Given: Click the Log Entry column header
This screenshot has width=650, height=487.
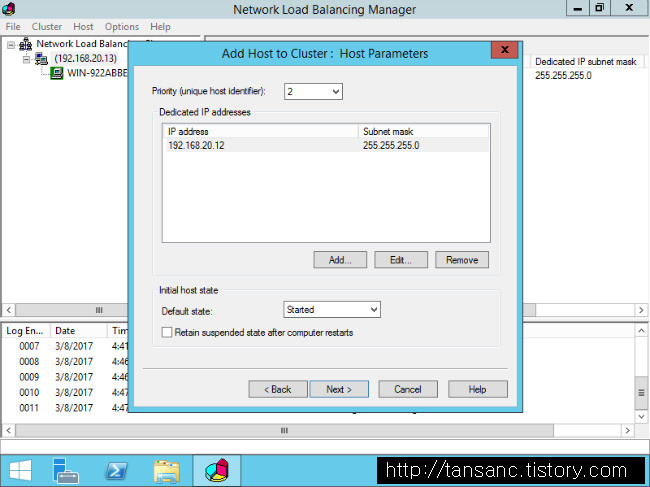Looking at the screenshot, I should [26, 331].
